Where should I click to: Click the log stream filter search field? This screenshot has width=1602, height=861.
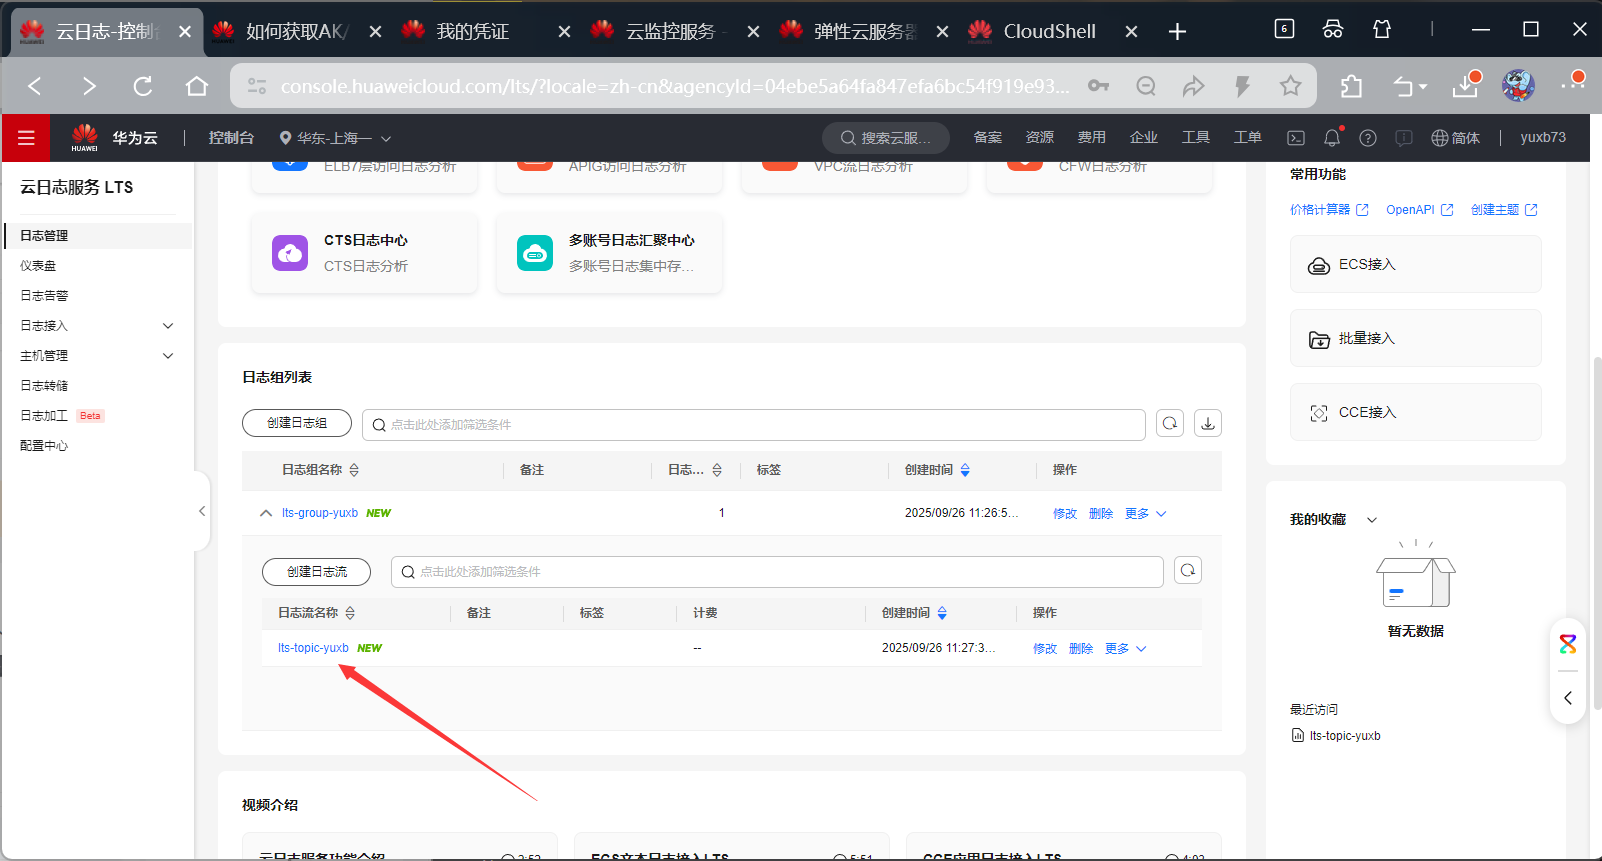click(777, 571)
